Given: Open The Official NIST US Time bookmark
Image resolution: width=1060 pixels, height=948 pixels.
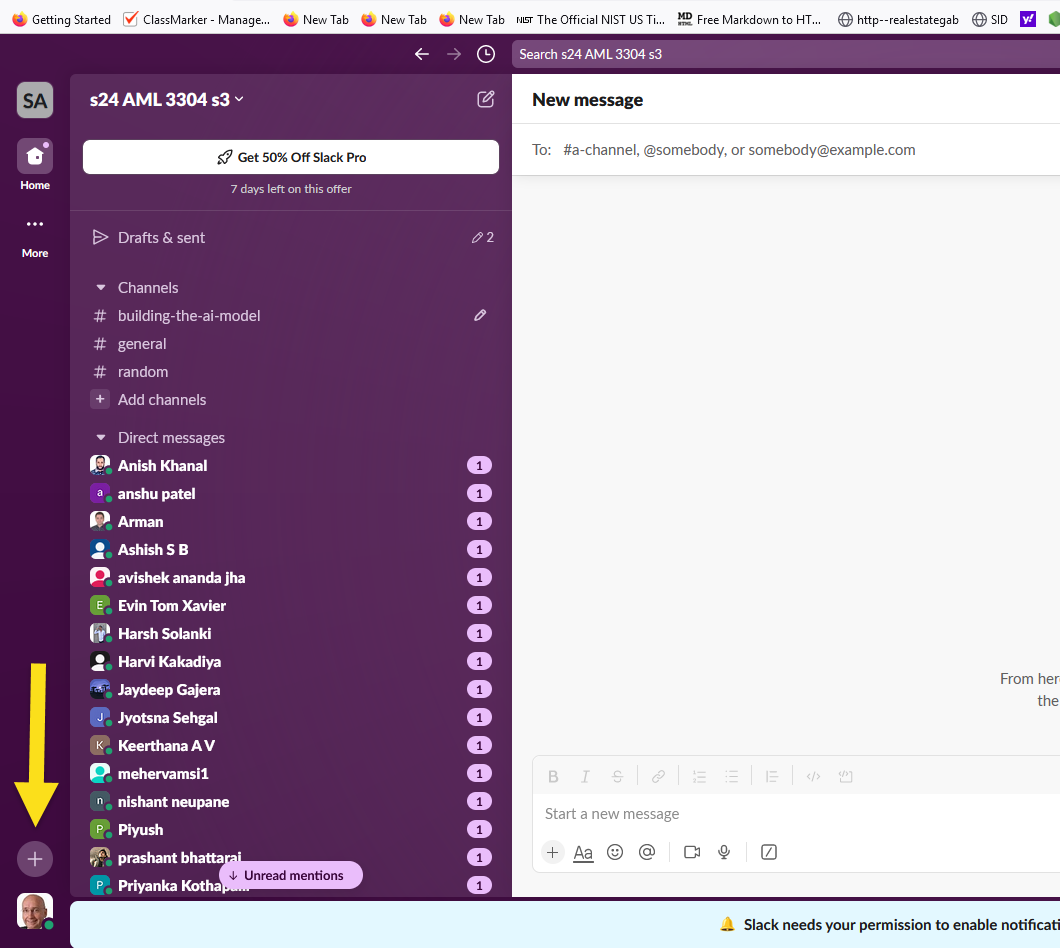Looking at the screenshot, I should pyautogui.click(x=591, y=19).
